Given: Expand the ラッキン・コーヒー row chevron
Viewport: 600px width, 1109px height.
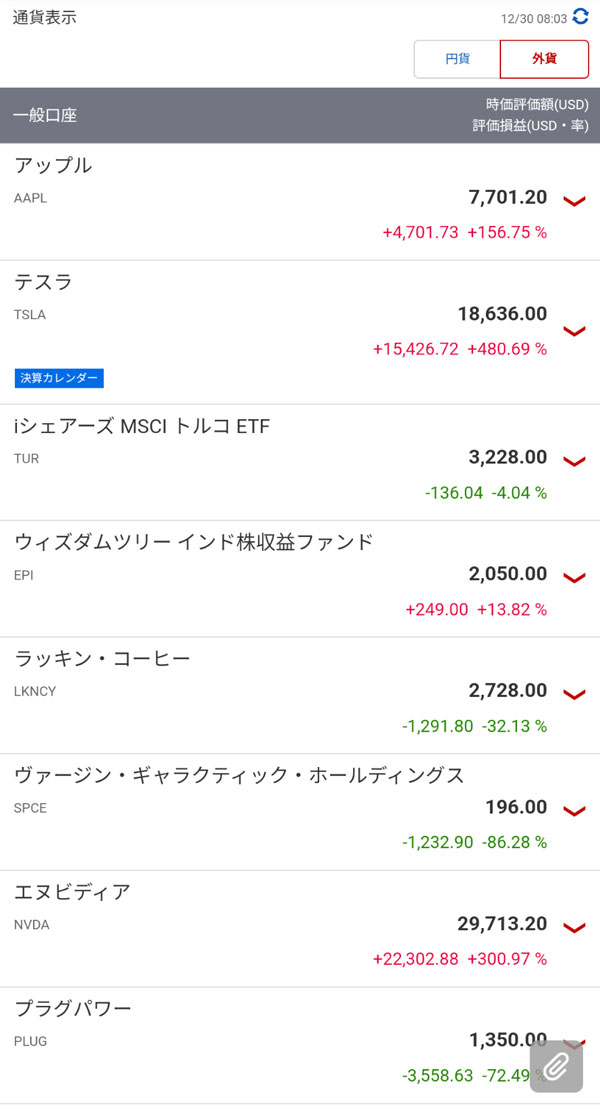Looking at the screenshot, I should 574,694.
